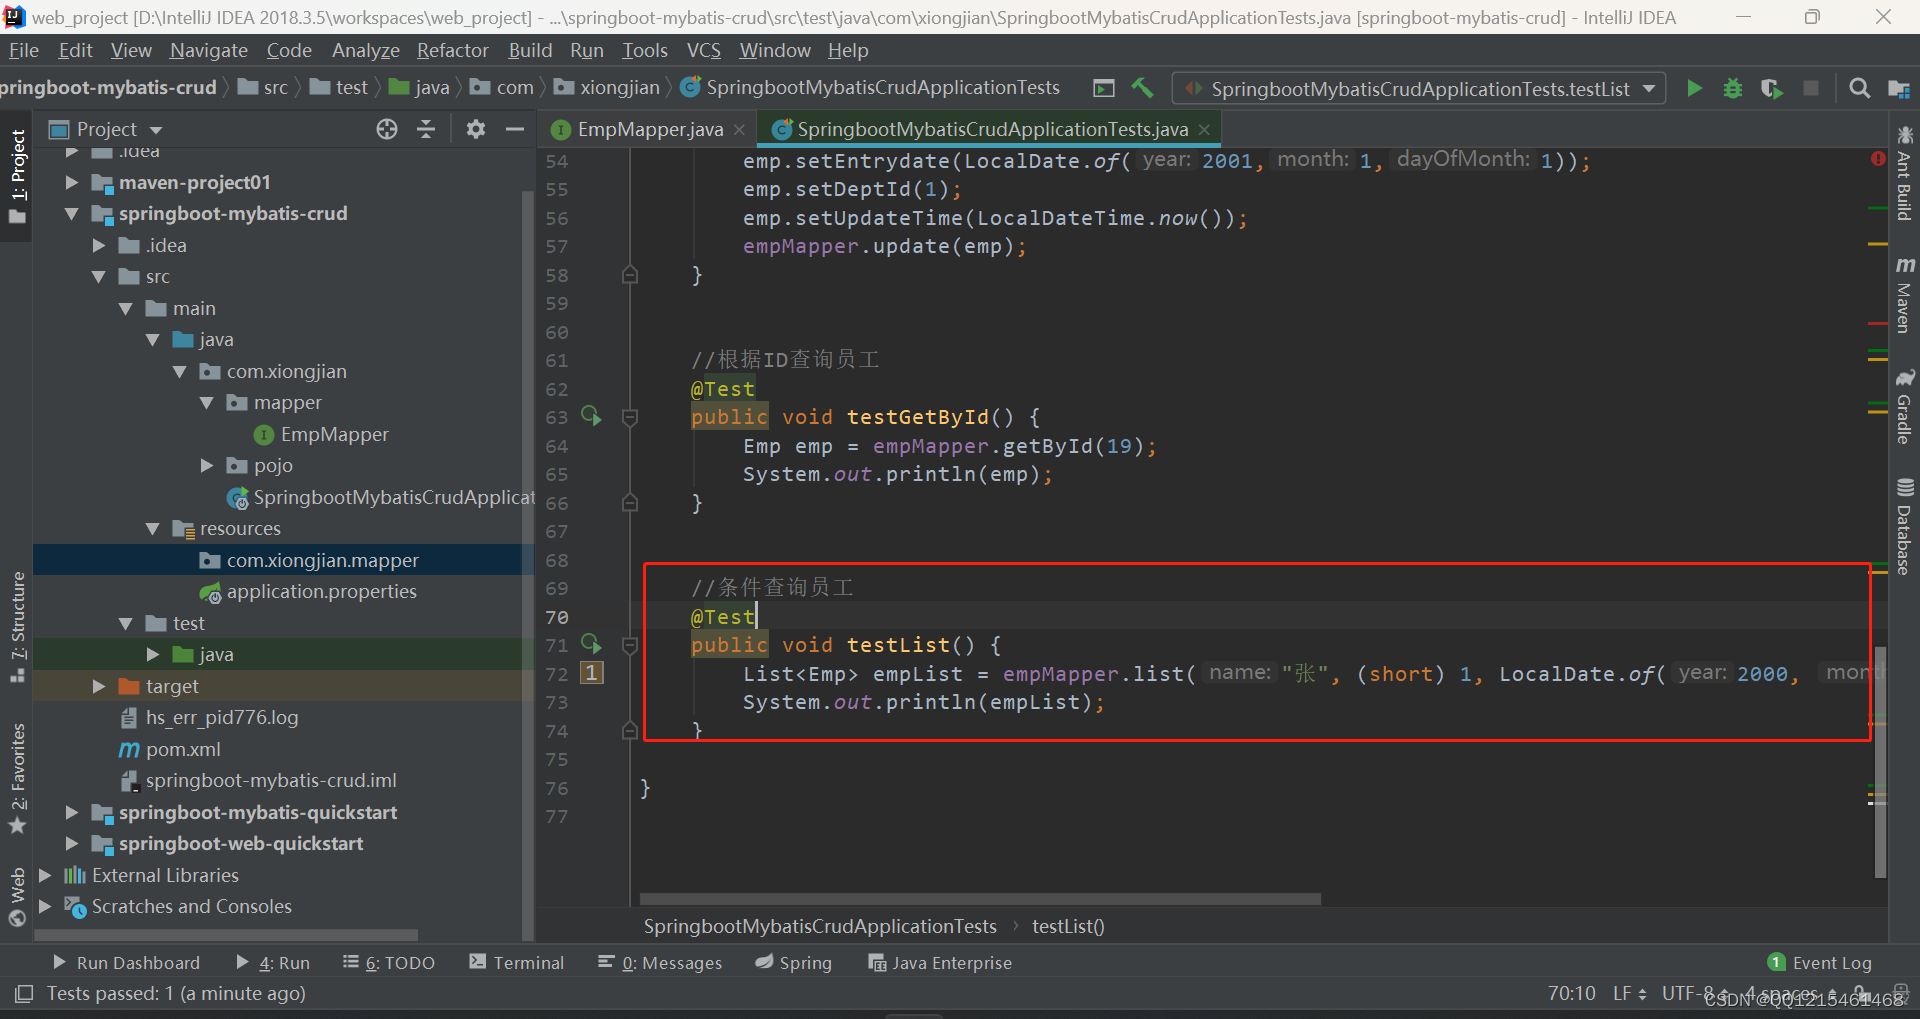The height and width of the screenshot is (1019, 1920).
Task: Open the Run Dashboard tool window
Action: click(126, 962)
